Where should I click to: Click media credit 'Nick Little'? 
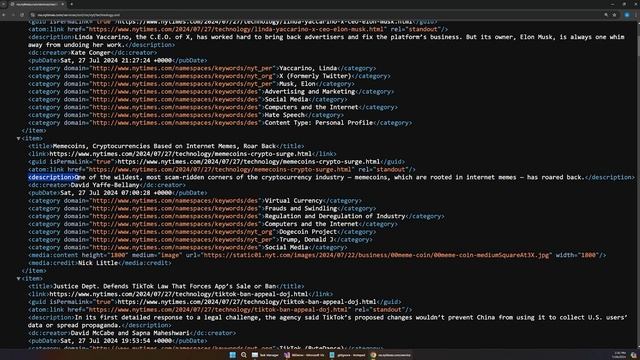click(98, 263)
